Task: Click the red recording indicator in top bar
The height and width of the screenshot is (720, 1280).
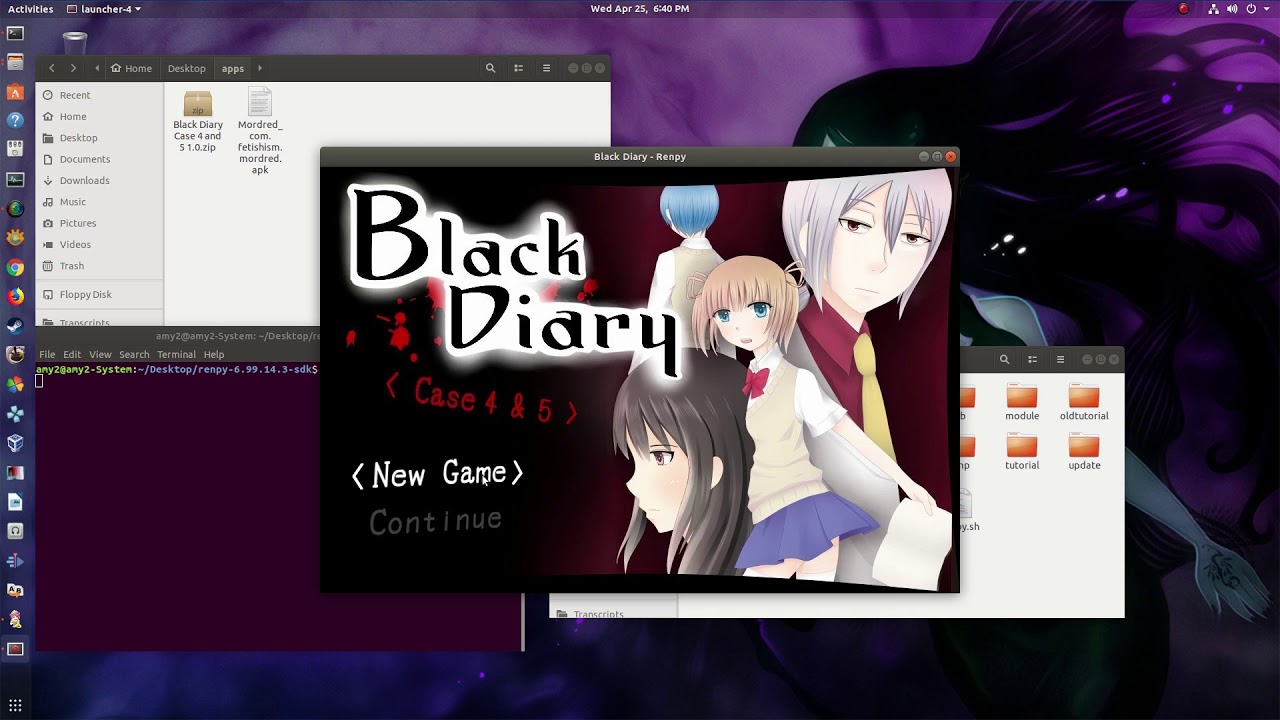Action: pyautogui.click(x=1184, y=9)
